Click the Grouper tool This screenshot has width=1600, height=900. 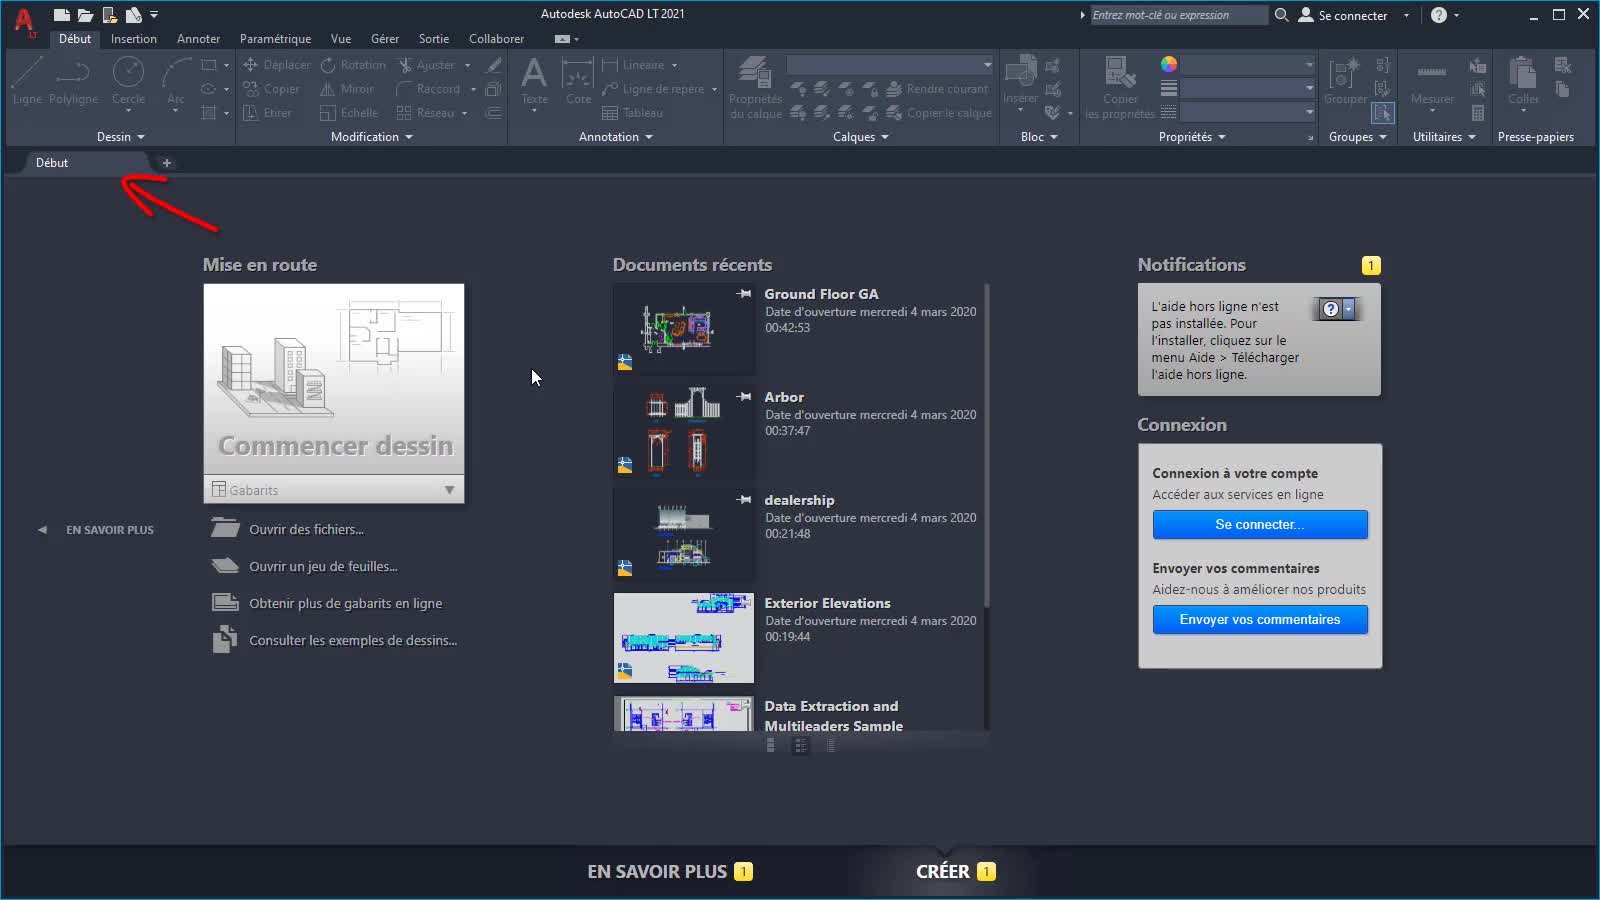[x=1345, y=80]
